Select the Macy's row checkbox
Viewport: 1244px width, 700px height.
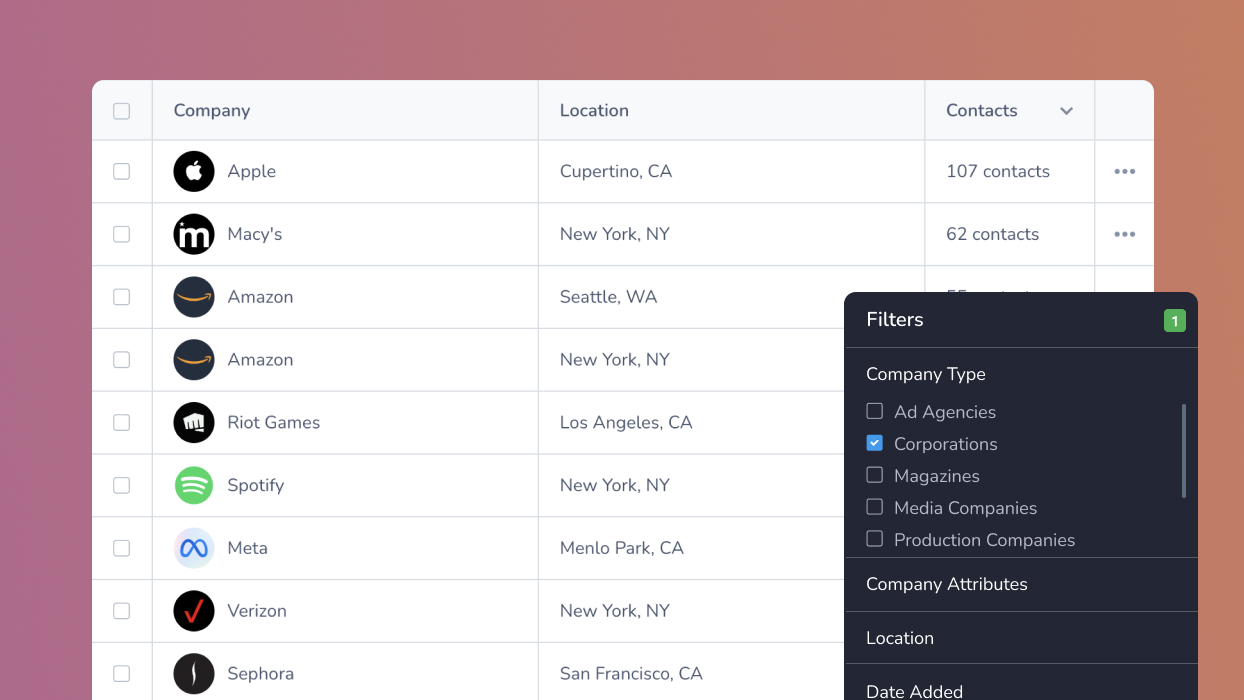122,234
